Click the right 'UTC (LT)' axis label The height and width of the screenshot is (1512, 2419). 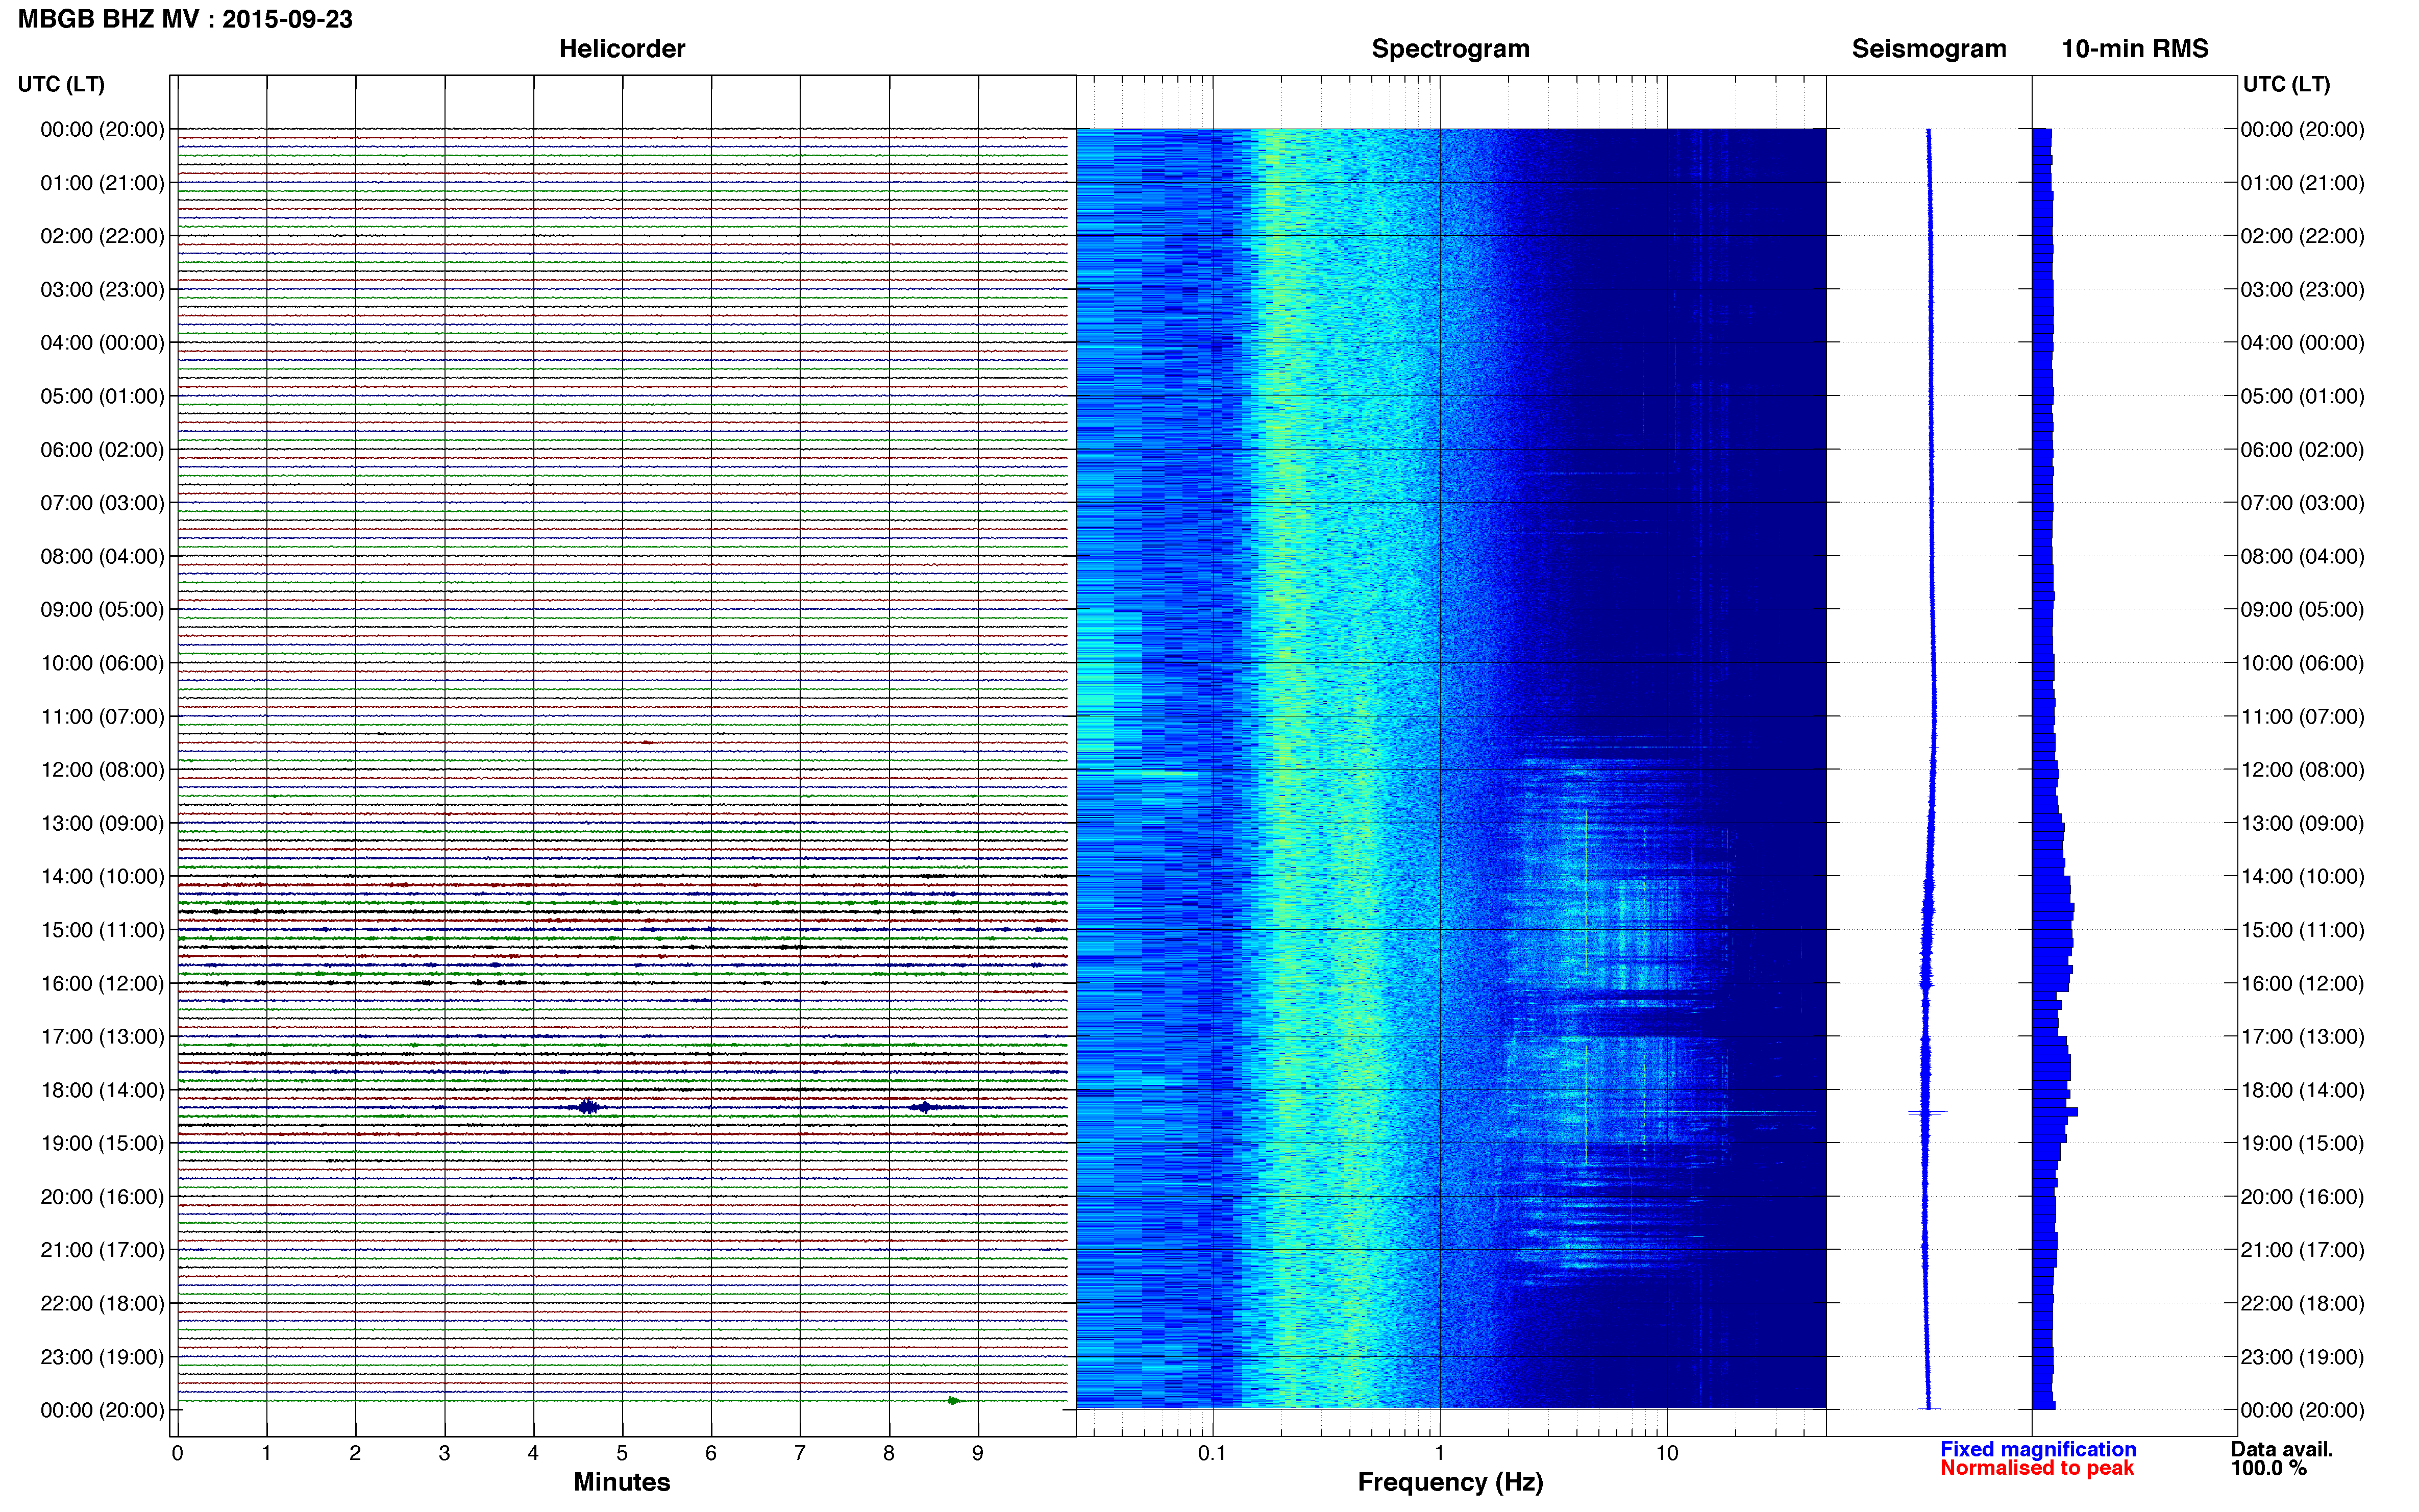coord(2286,84)
